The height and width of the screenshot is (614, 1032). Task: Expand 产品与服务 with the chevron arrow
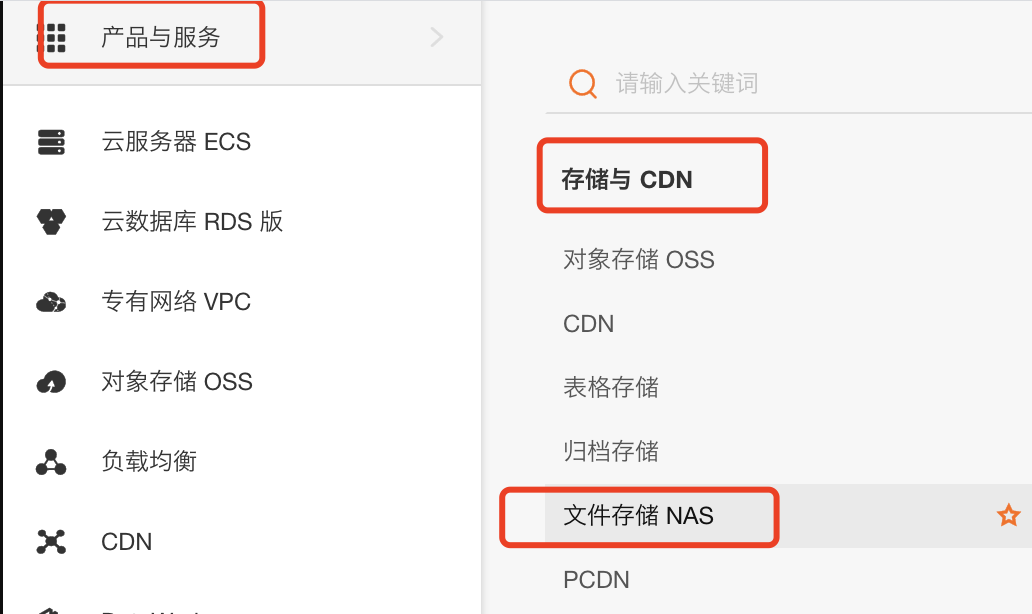coord(436,38)
